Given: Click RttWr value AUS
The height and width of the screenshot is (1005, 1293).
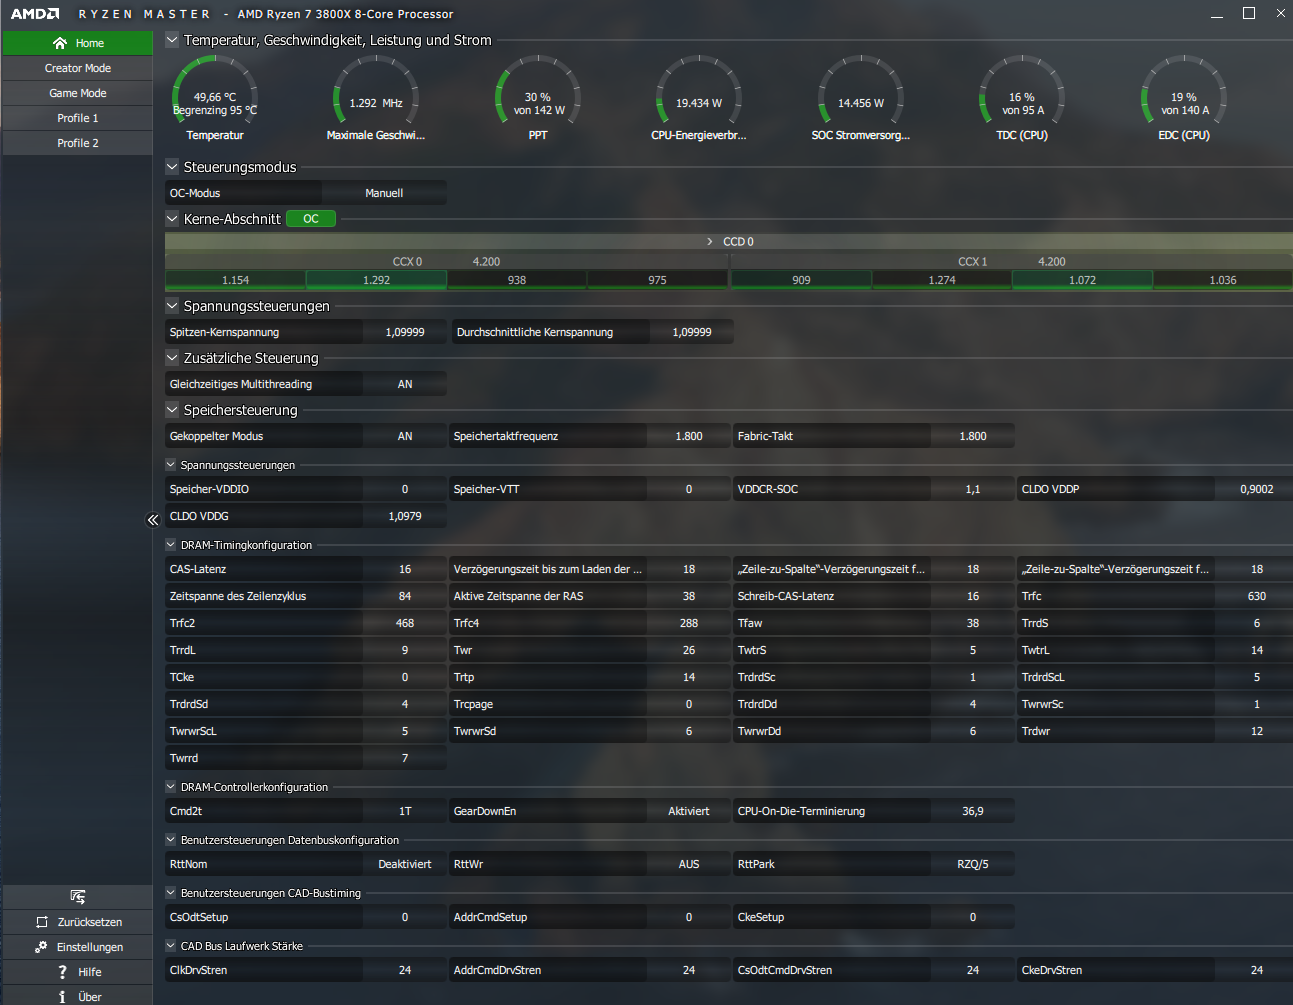Looking at the screenshot, I should pos(689,864).
